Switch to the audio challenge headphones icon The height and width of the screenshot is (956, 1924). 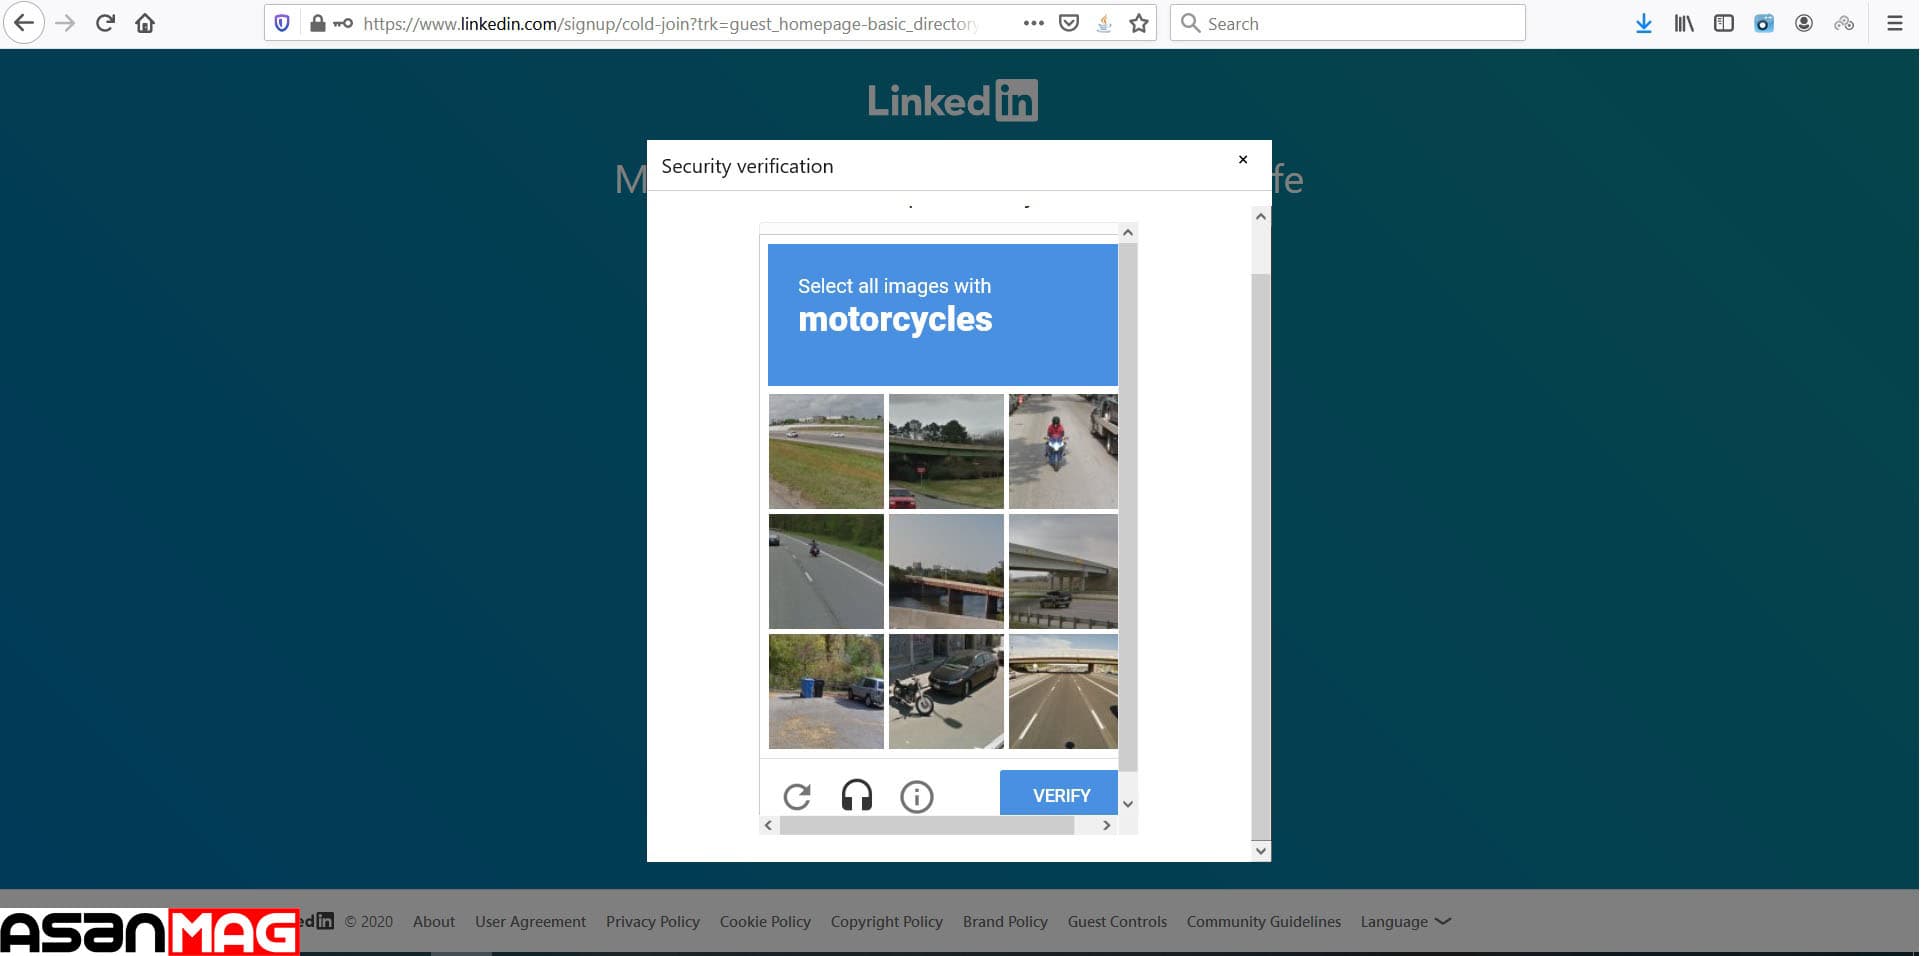click(857, 796)
